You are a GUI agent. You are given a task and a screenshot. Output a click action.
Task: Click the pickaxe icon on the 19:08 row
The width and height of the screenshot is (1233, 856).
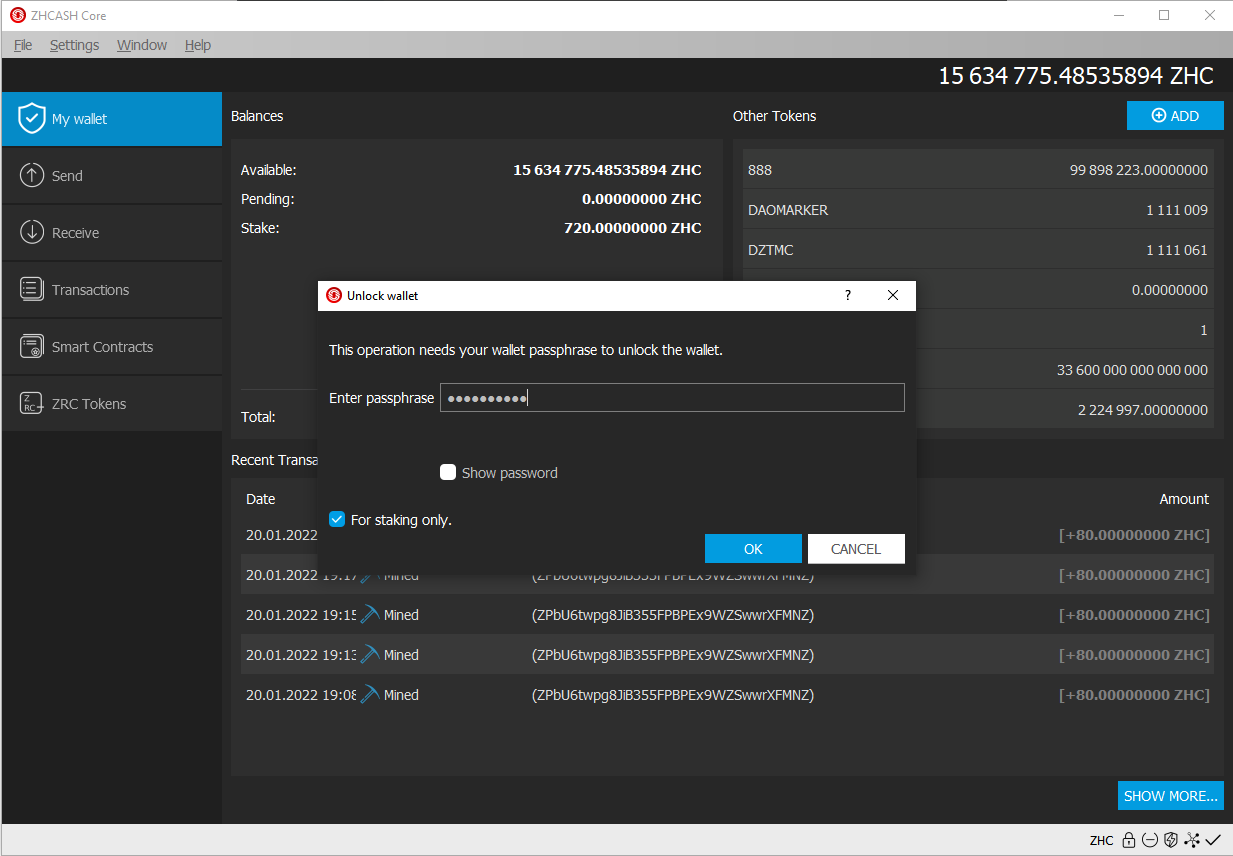pyautogui.click(x=370, y=695)
